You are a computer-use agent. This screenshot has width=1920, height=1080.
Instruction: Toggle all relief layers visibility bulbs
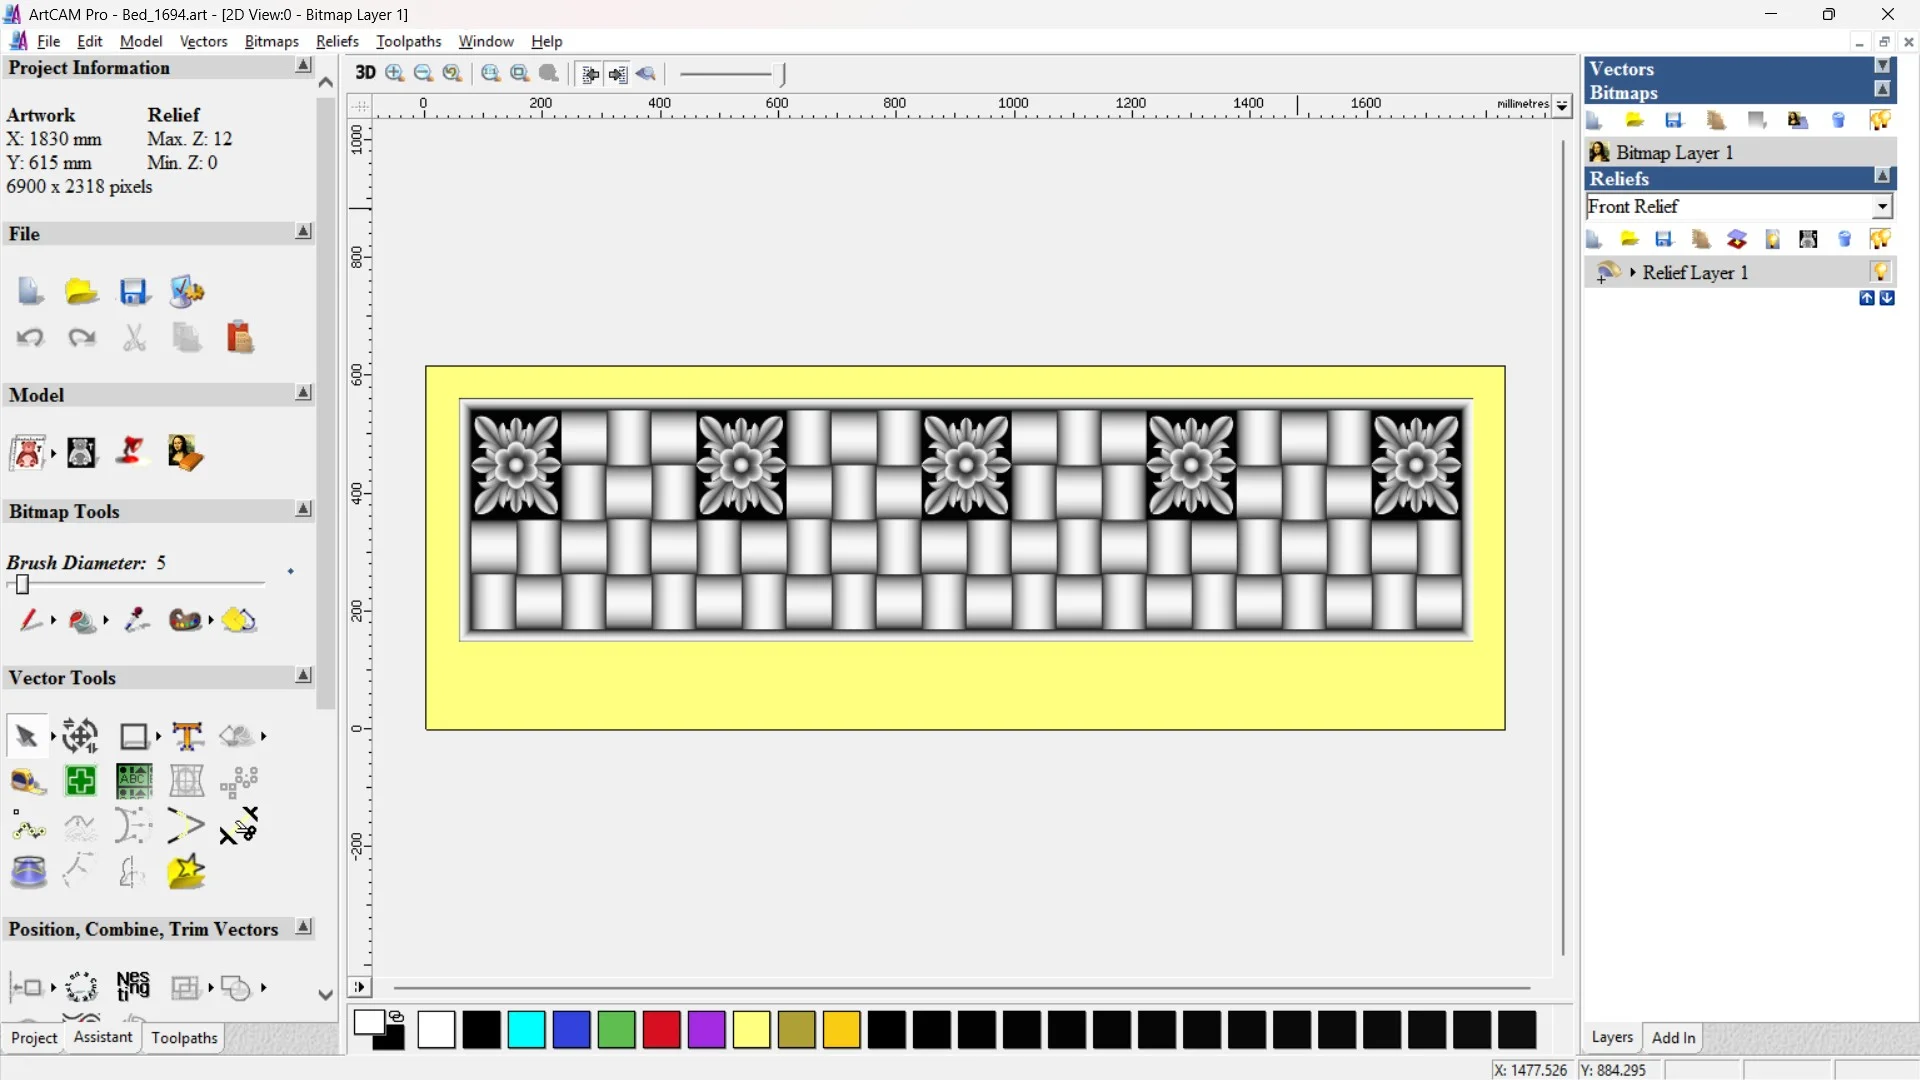click(1880, 239)
